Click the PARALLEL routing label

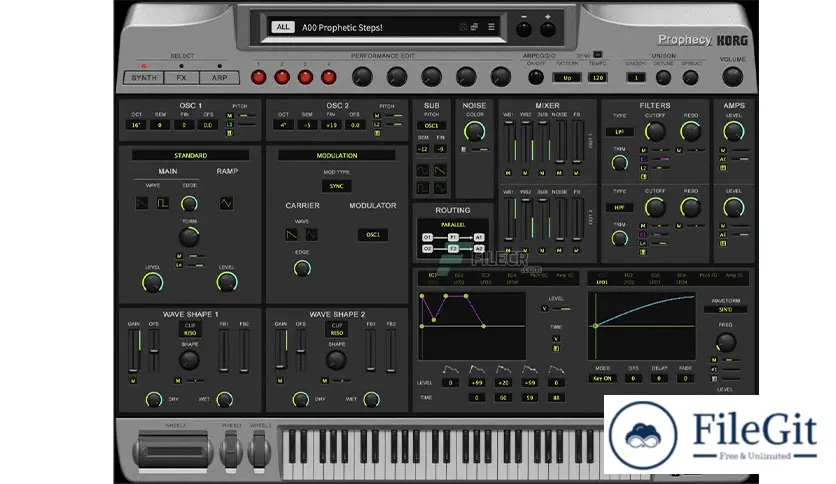pyautogui.click(x=453, y=224)
